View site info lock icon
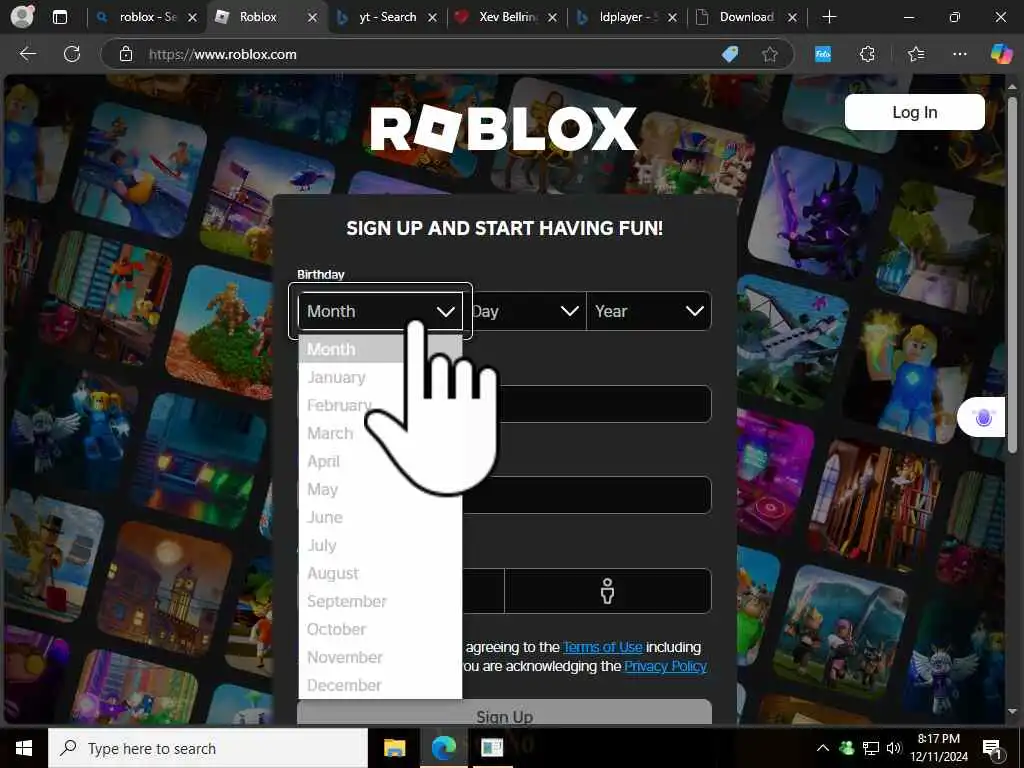The height and width of the screenshot is (768, 1024). pos(126,54)
